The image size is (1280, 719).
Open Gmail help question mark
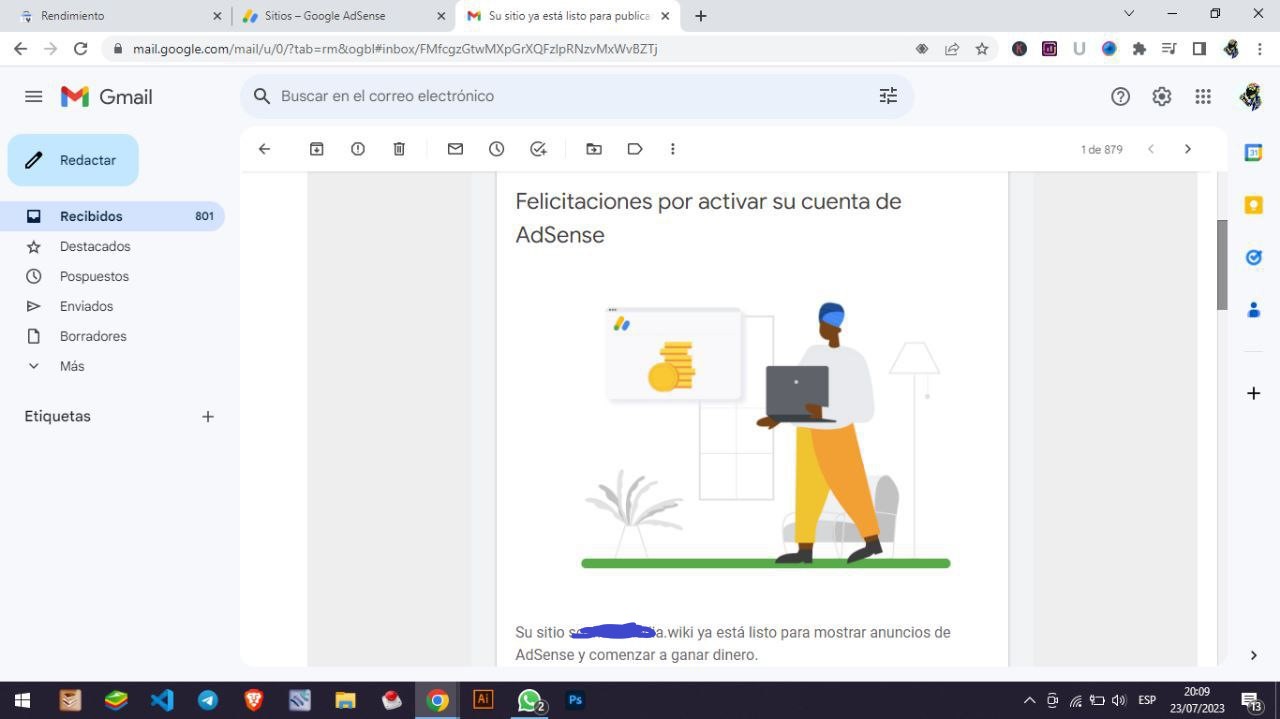point(1120,96)
